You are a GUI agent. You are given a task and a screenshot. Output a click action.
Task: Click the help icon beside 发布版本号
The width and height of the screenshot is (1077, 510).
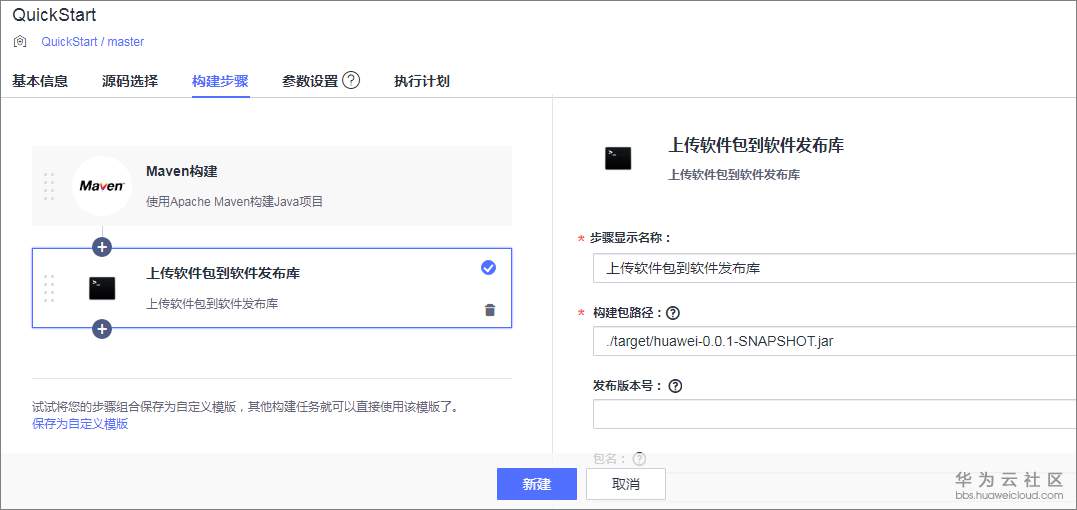(675, 386)
